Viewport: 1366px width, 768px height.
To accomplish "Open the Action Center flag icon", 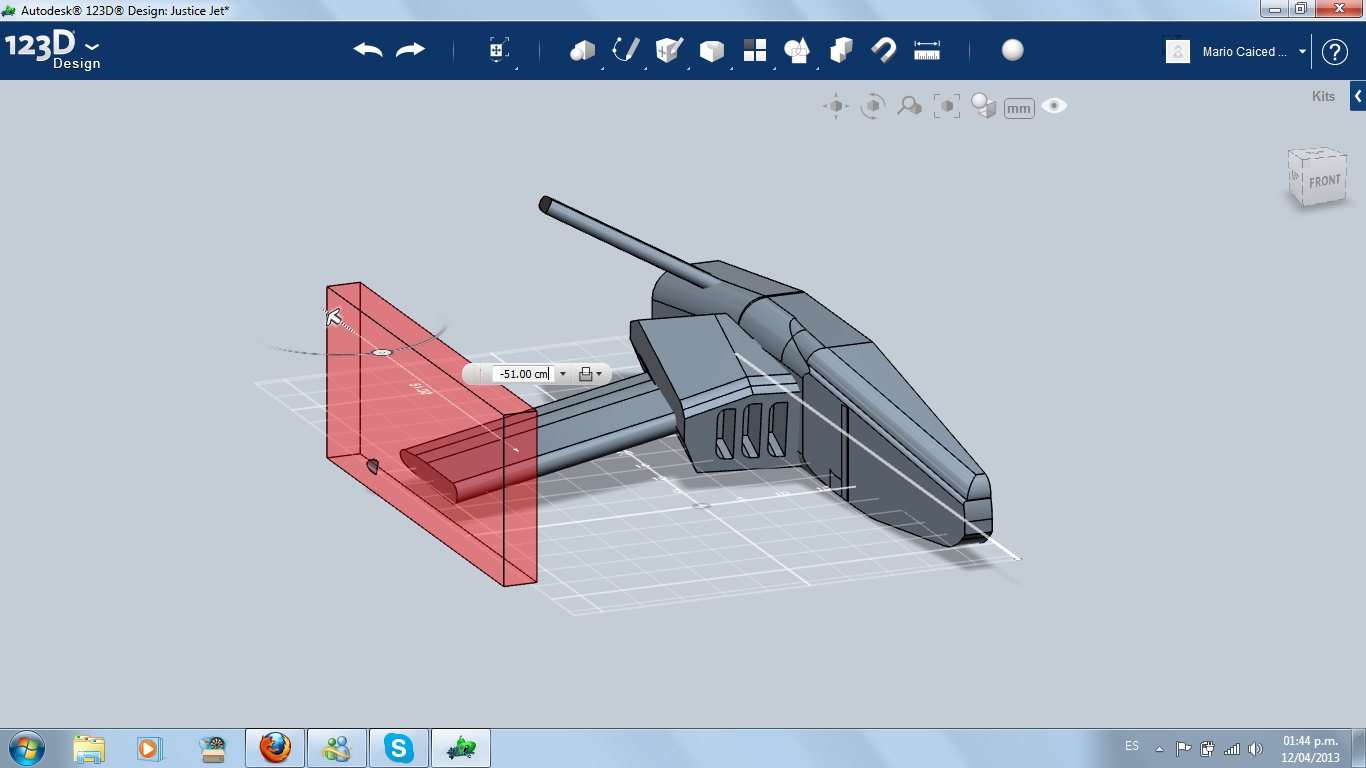I will (1184, 748).
